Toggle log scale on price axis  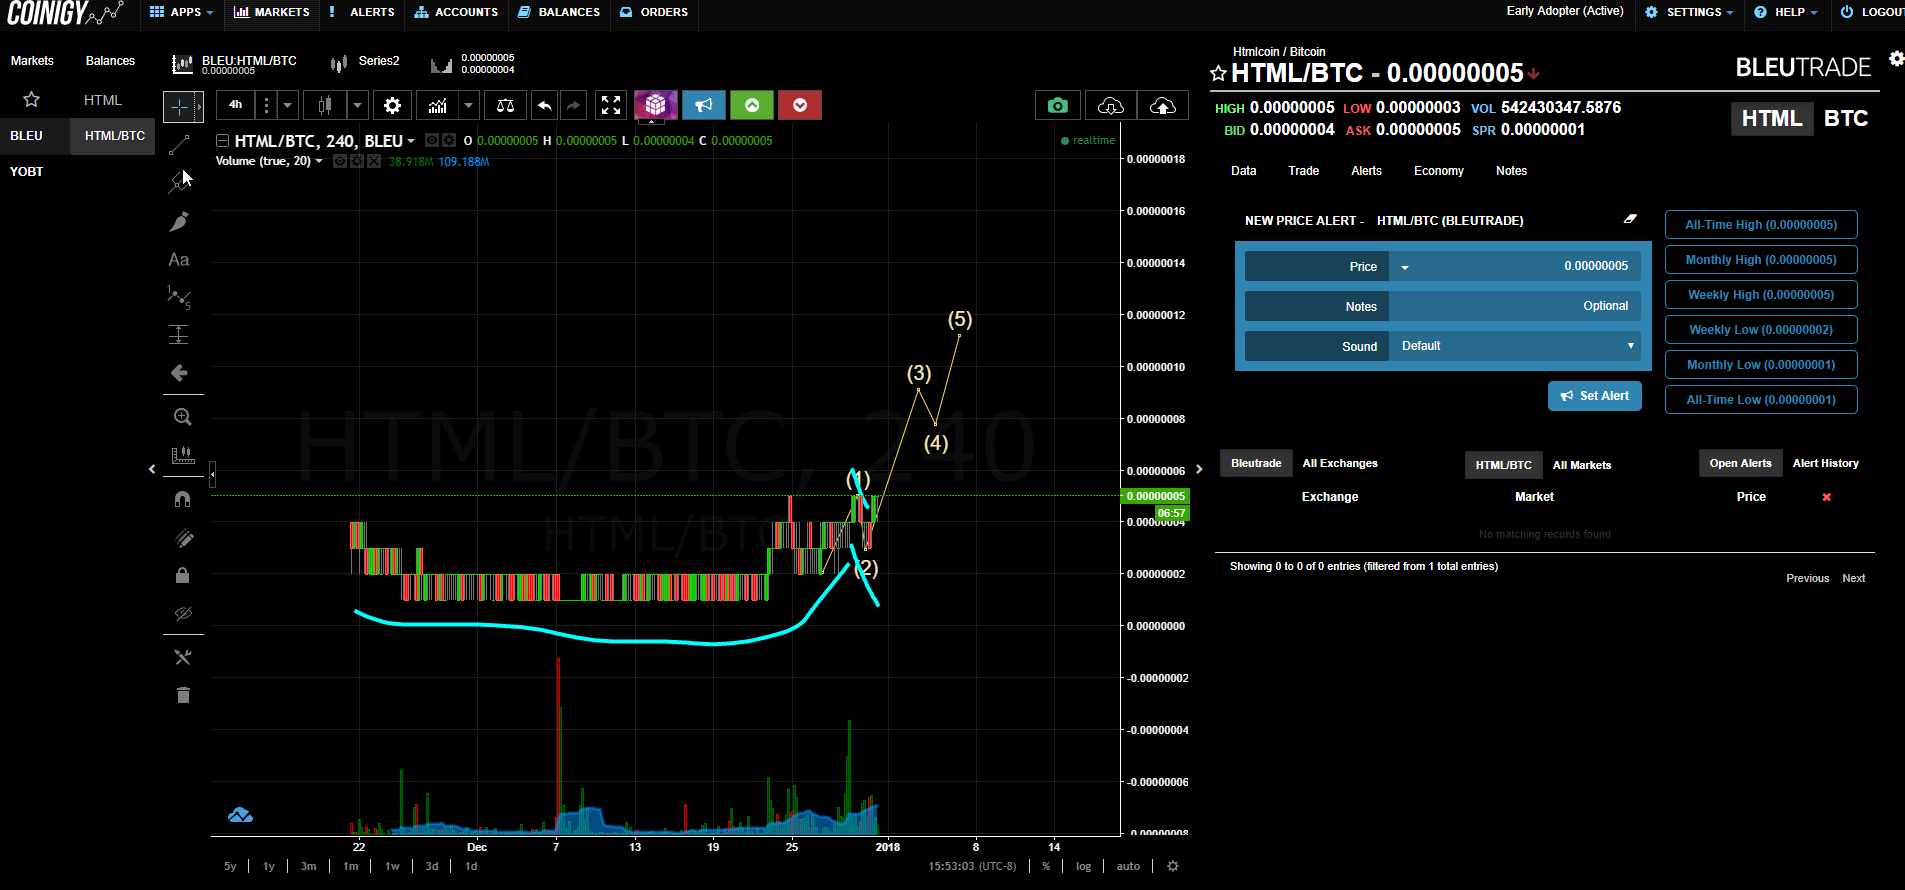pyautogui.click(x=1083, y=866)
